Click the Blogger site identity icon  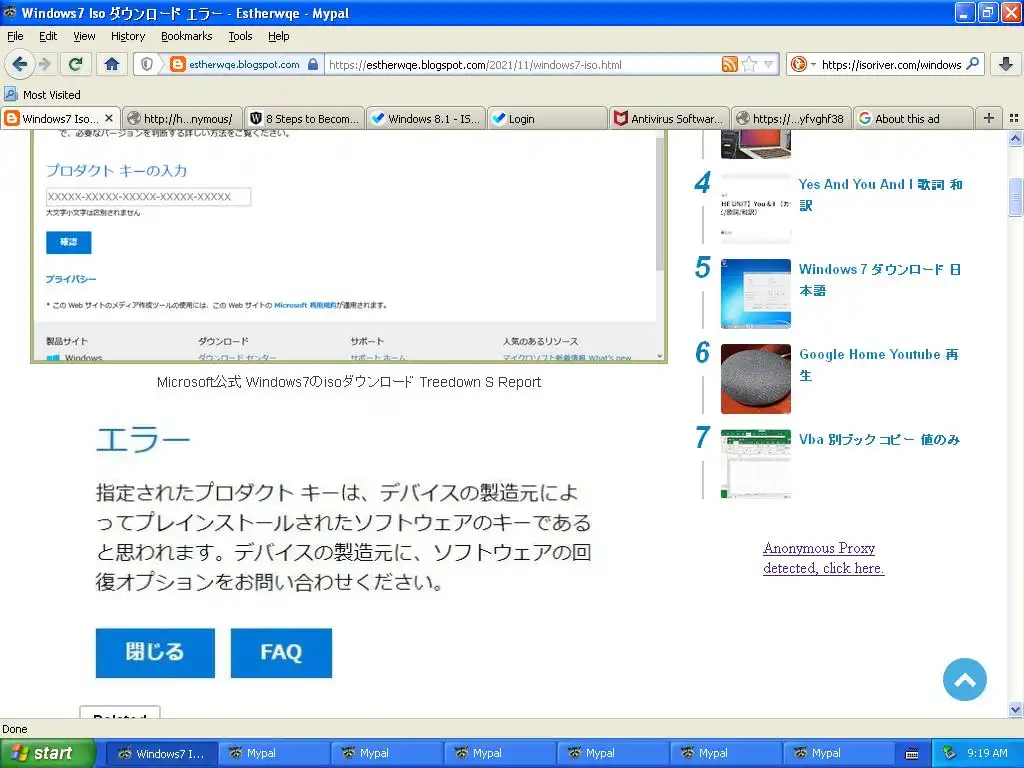click(177, 65)
